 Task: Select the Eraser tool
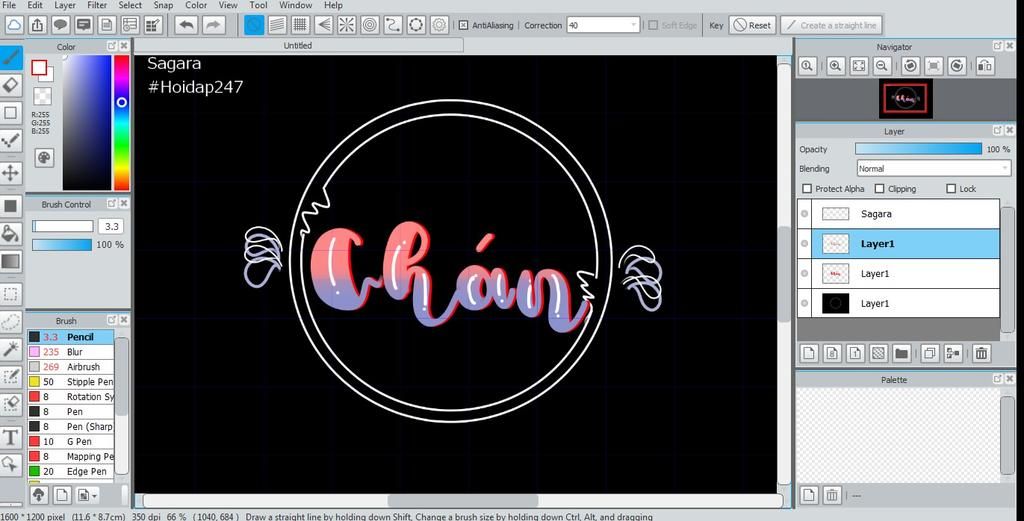(10, 85)
